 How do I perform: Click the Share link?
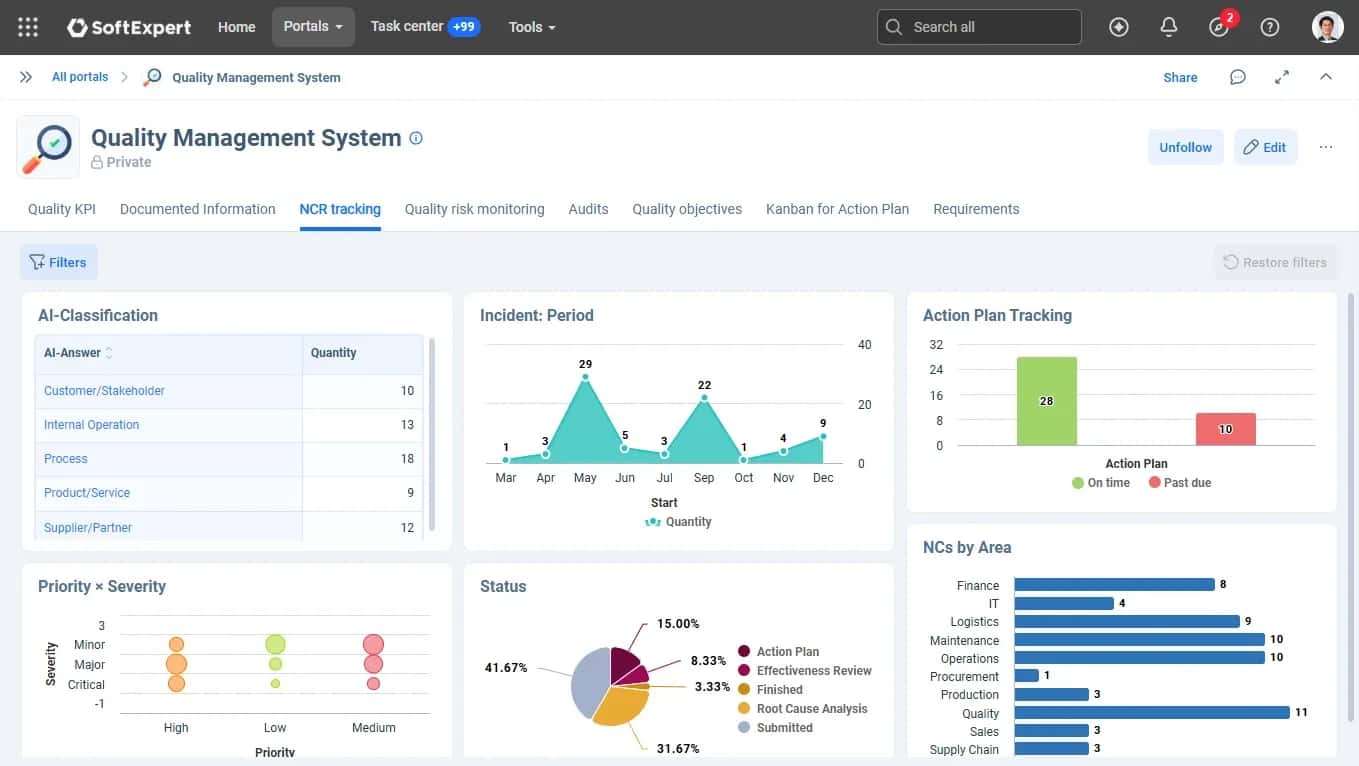[x=1180, y=77]
